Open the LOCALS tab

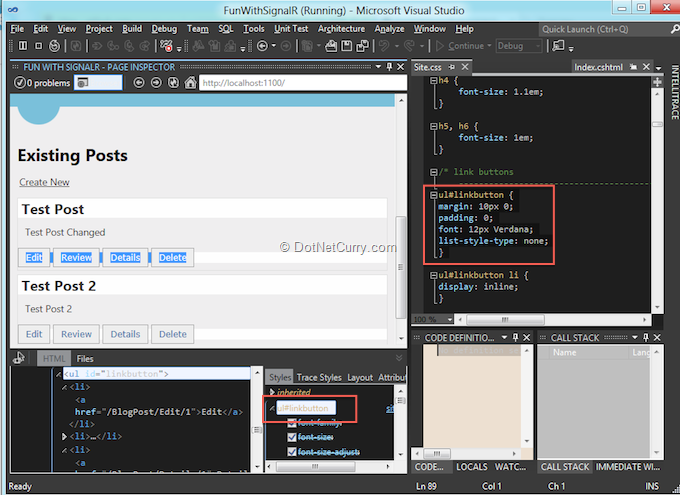[471, 467]
